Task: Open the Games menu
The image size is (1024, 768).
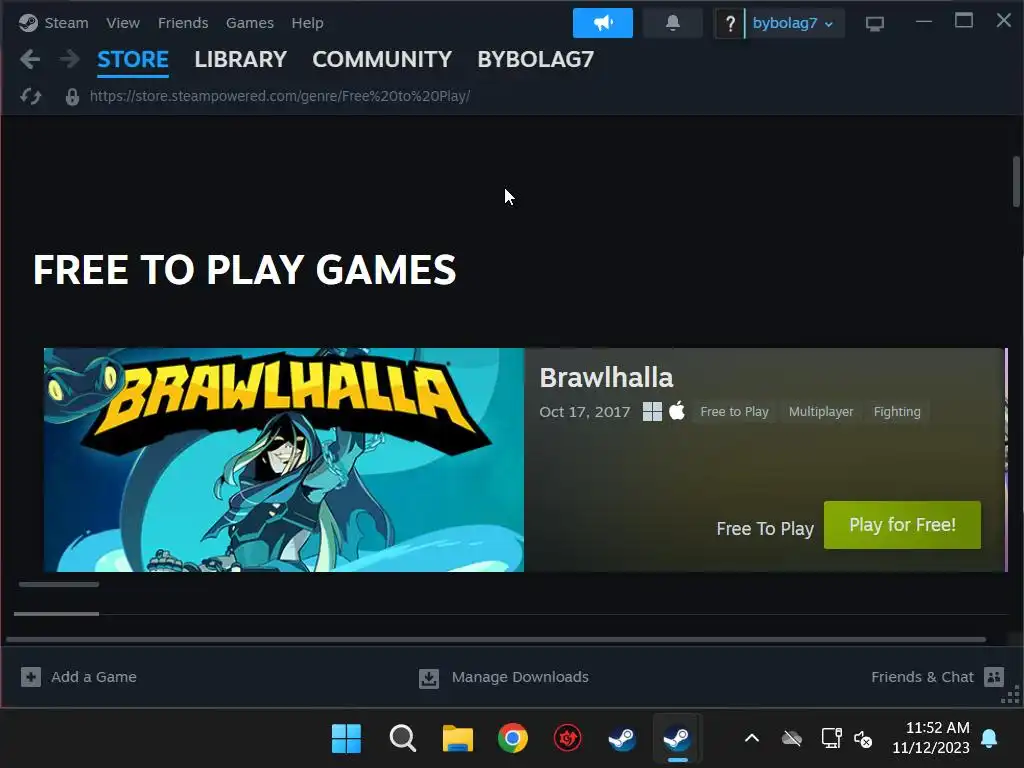Action: 249,23
